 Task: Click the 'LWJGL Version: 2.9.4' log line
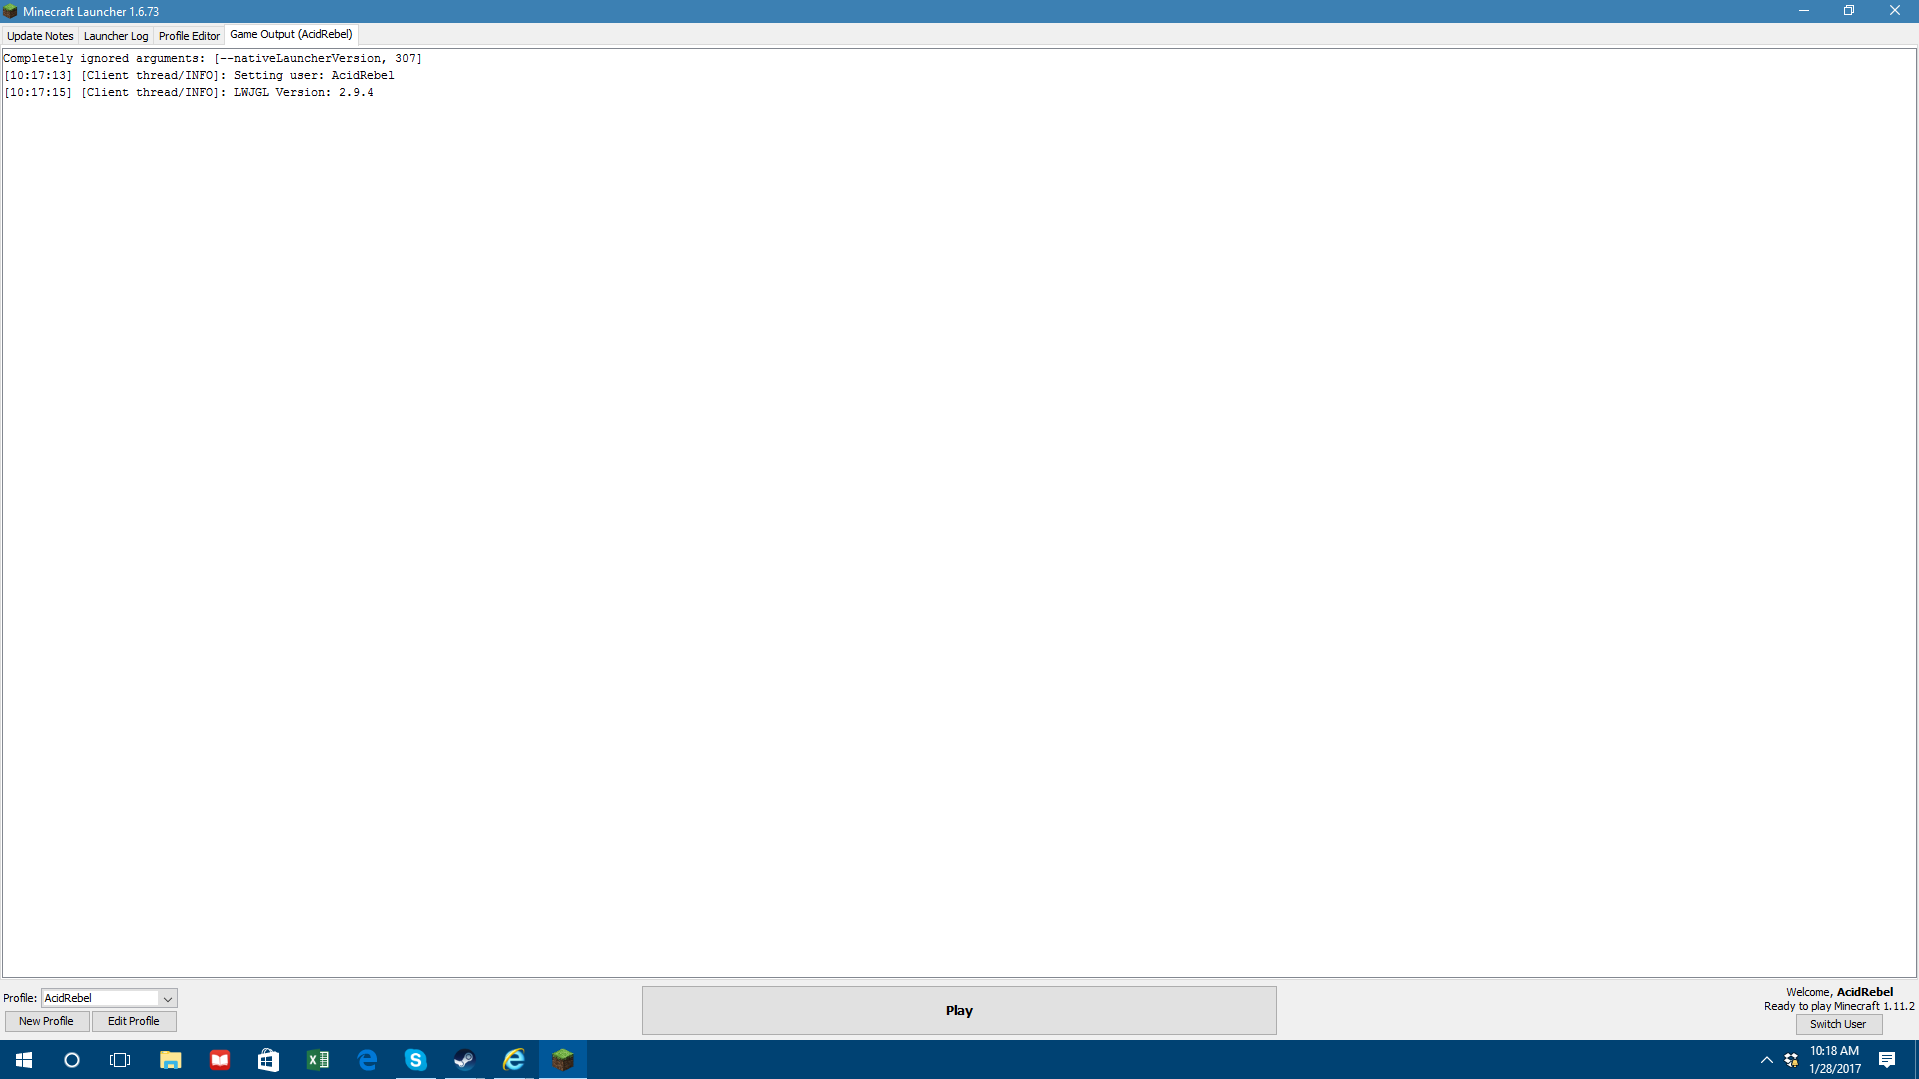pos(189,92)
